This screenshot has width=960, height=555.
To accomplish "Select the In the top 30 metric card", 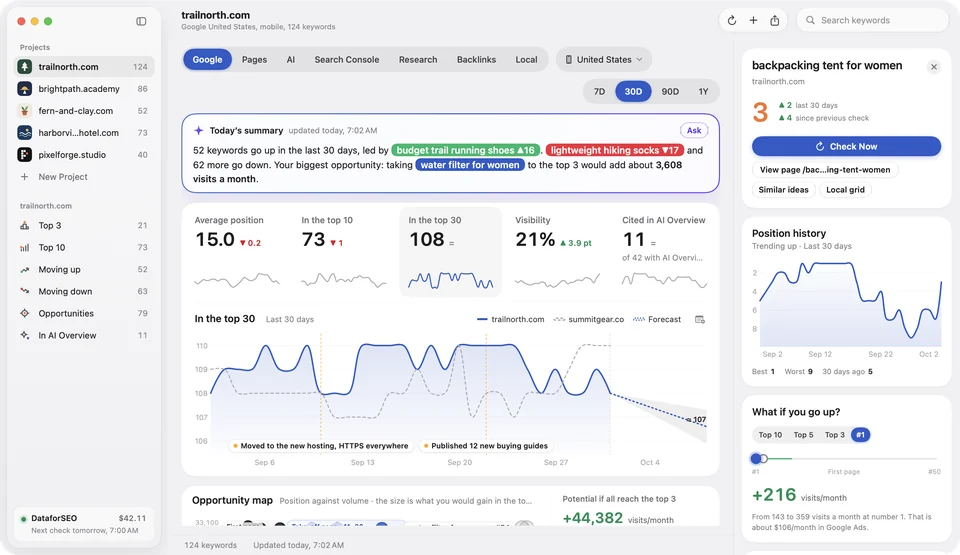I will point(451,252).
